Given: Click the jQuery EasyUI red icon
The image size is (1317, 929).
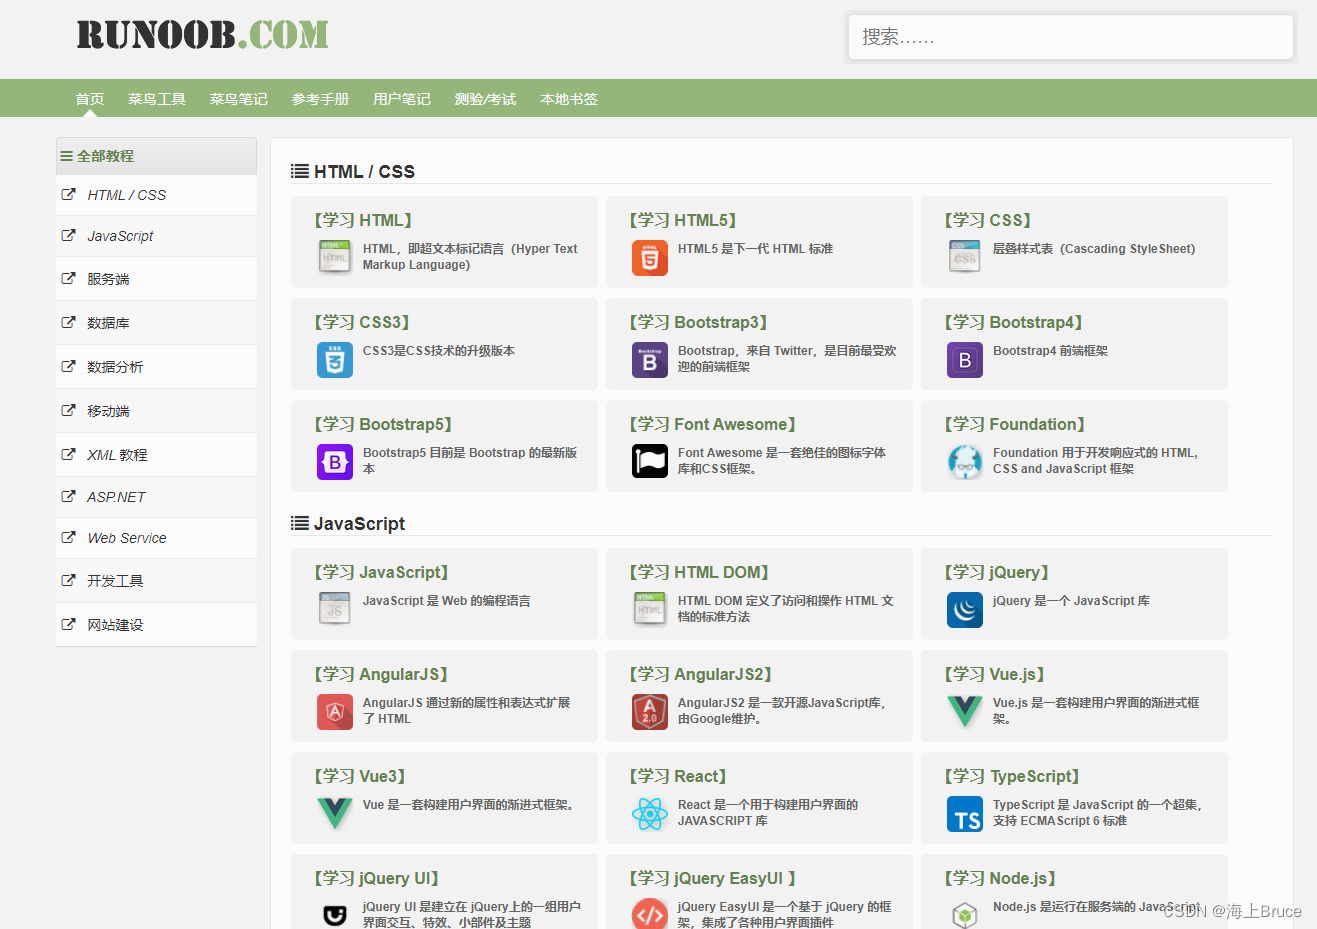Looking at the screenshot, I should 650,914.
